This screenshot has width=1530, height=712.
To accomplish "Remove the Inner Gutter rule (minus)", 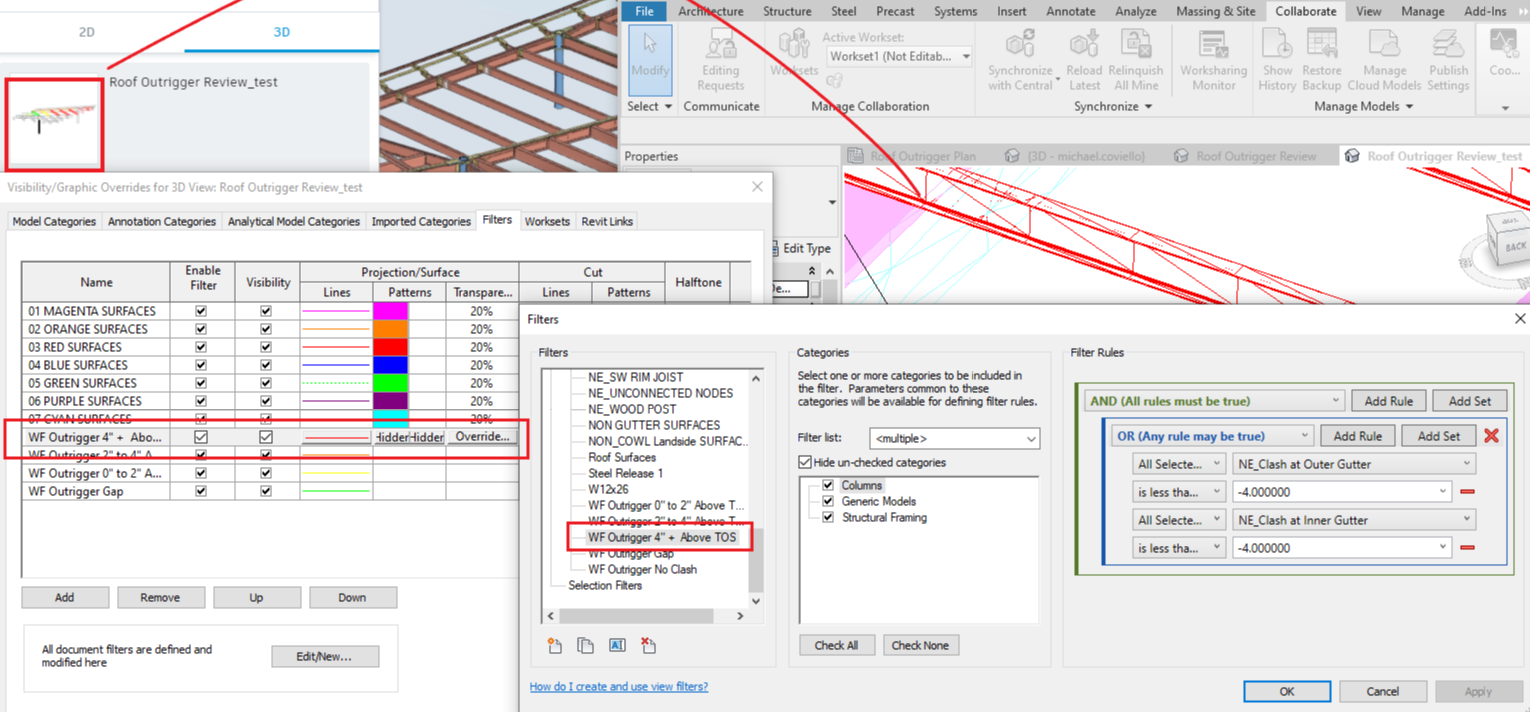I will pos(1468,548).
